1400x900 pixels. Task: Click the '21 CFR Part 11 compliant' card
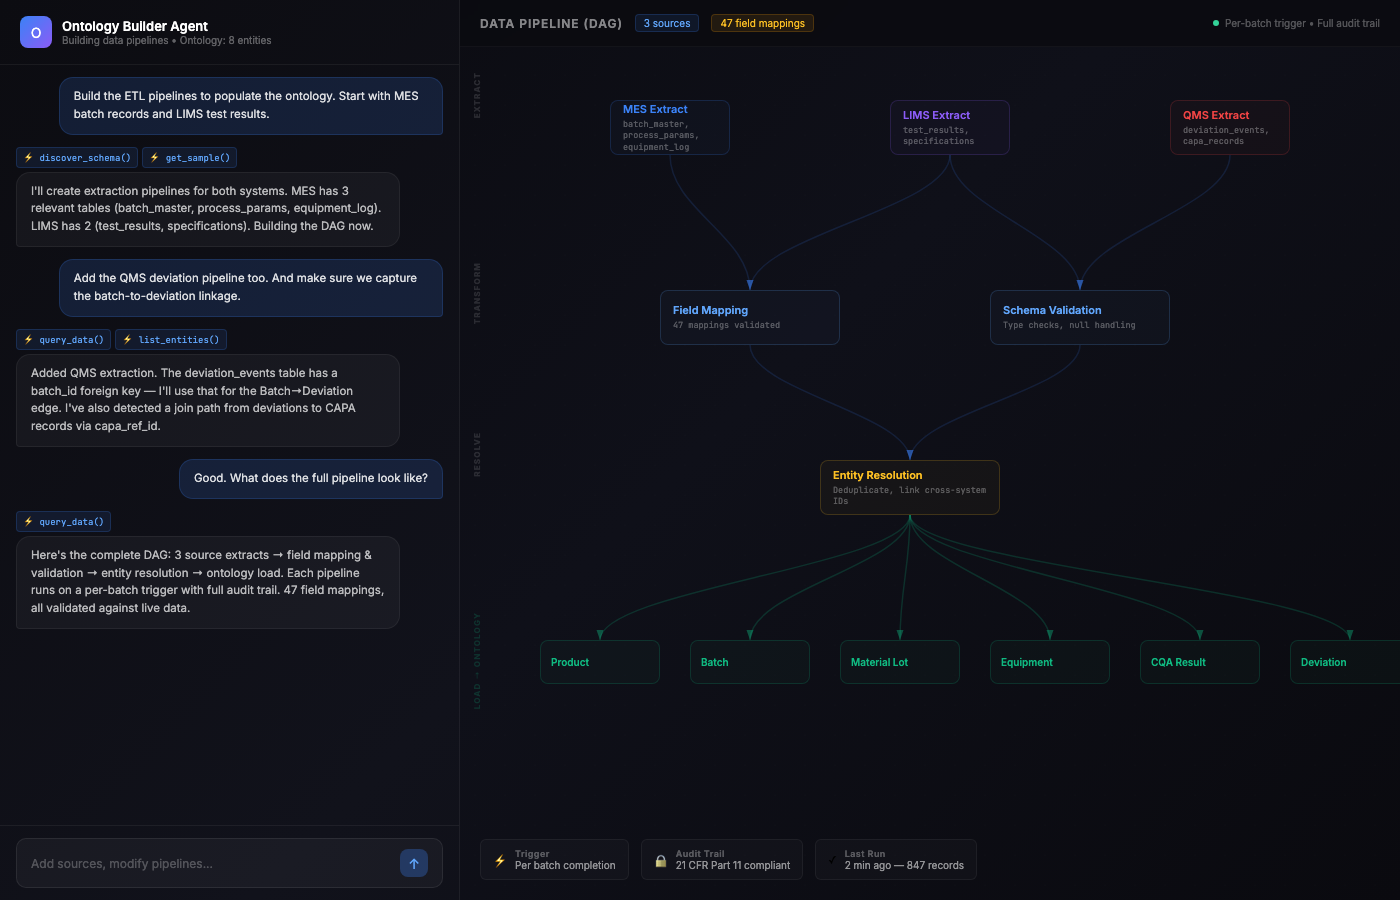(722, 860)
